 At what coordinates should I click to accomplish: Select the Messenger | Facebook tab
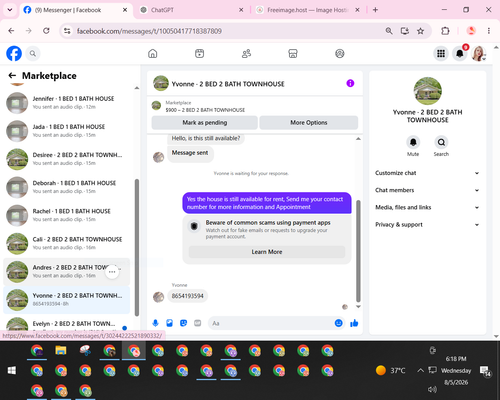[x=76, y=10]
